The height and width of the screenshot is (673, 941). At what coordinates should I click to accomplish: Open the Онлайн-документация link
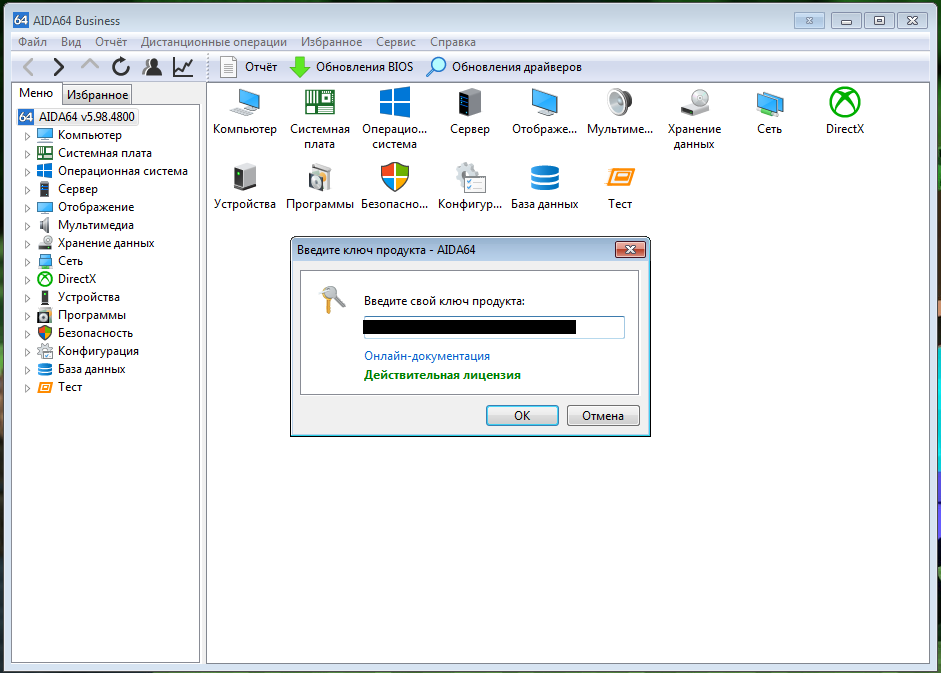coord(427,356)
